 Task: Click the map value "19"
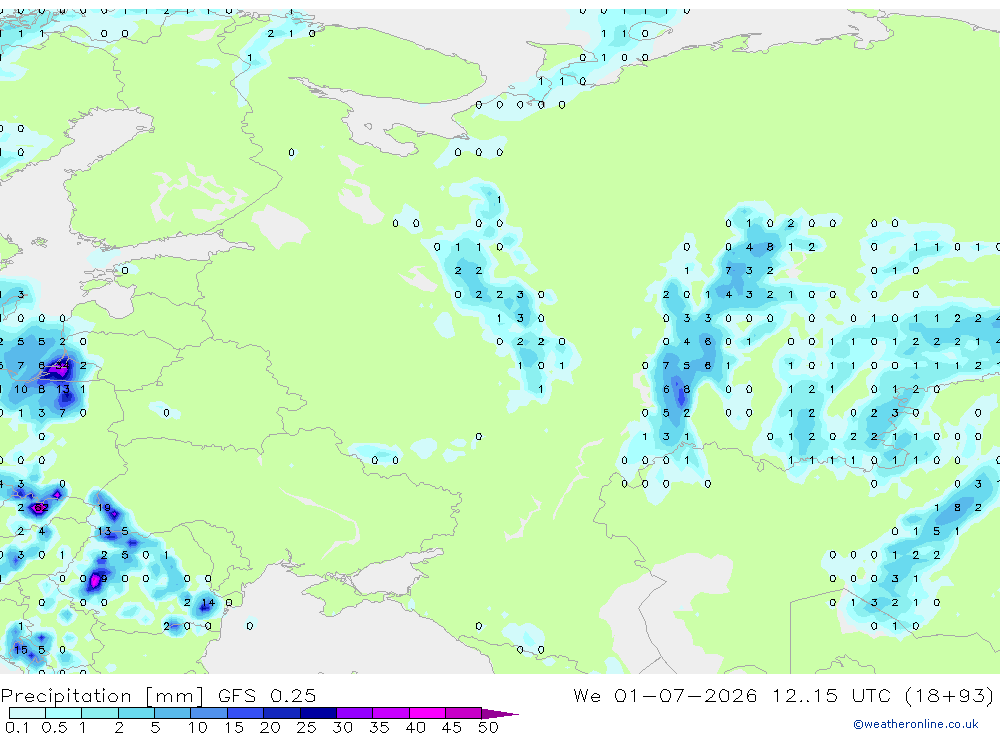[x=104, y=508]
